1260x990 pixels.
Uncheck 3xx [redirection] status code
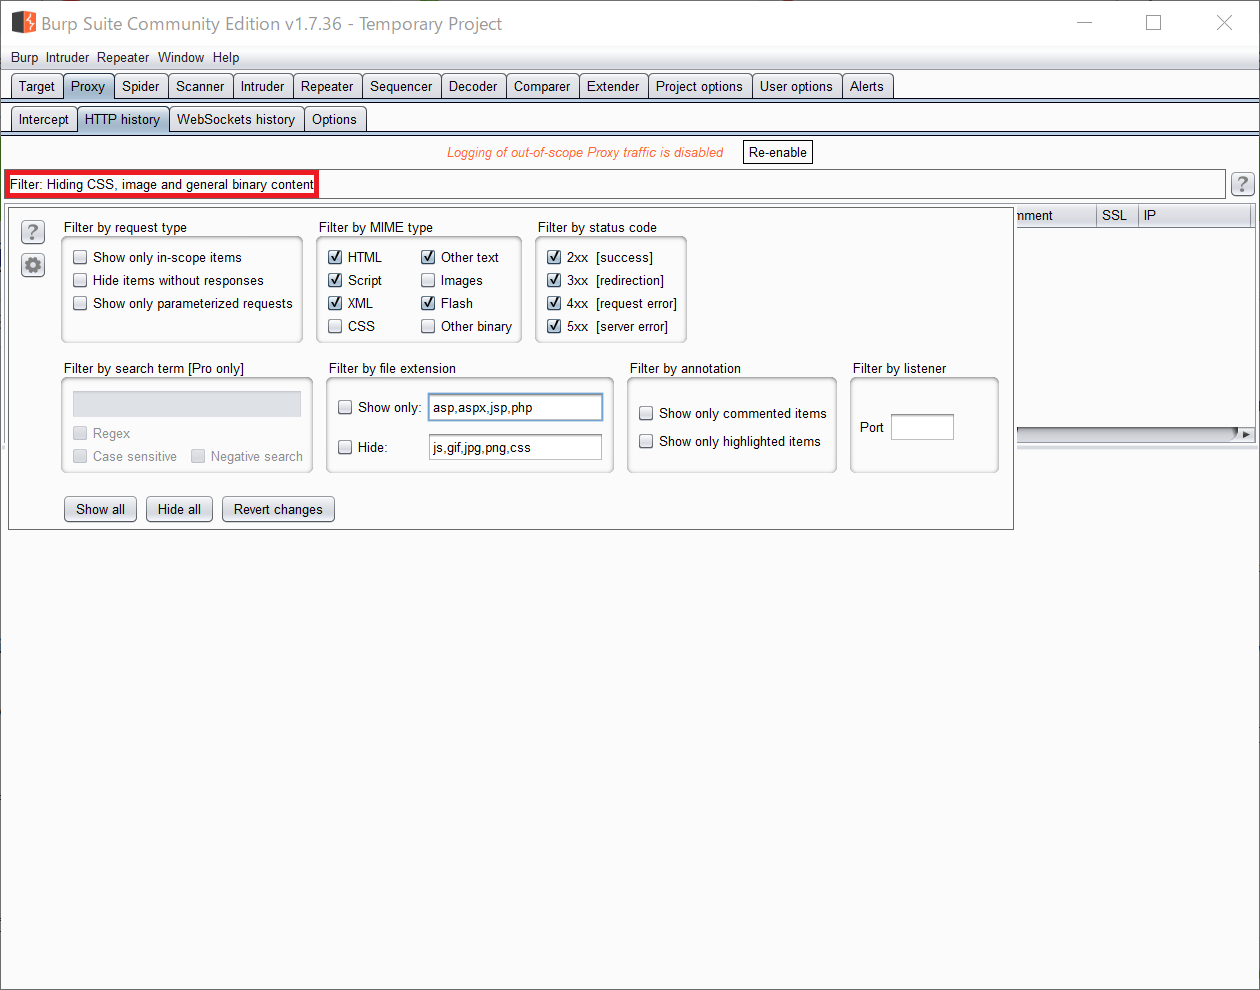point(554,280)
